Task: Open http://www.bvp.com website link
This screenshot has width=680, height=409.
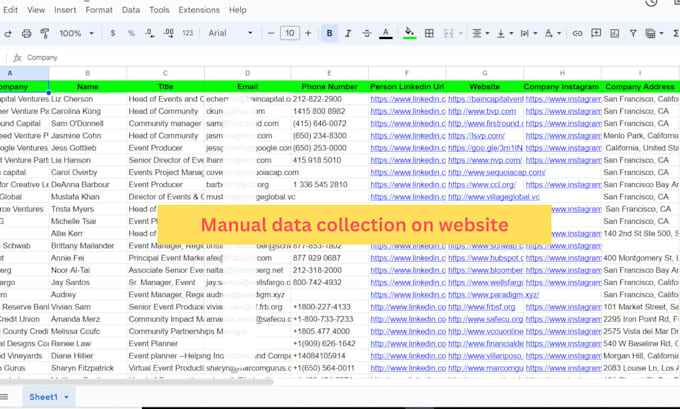Action: tap(482, 111)
